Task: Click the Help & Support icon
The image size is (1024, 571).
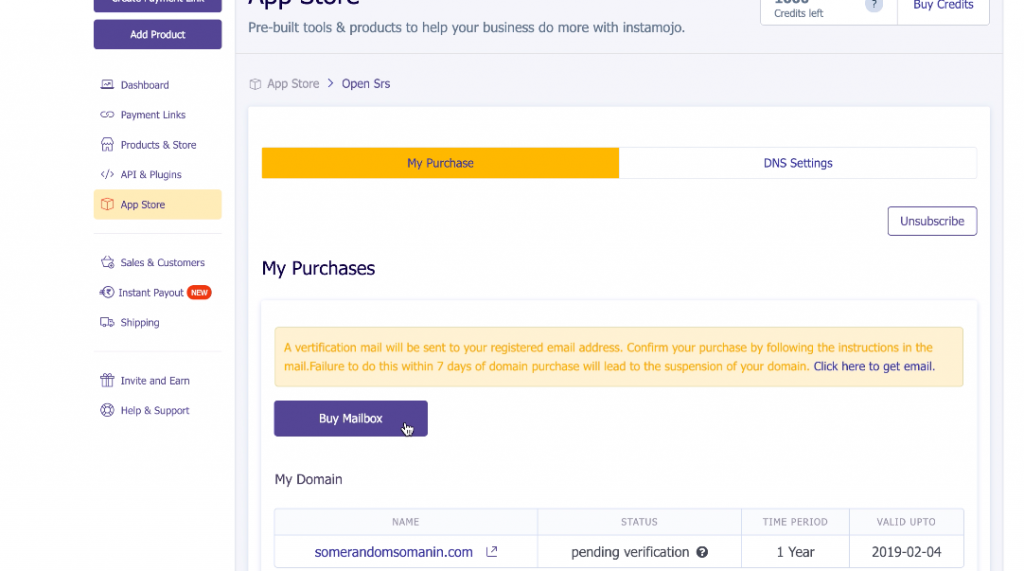Action: 107,411
